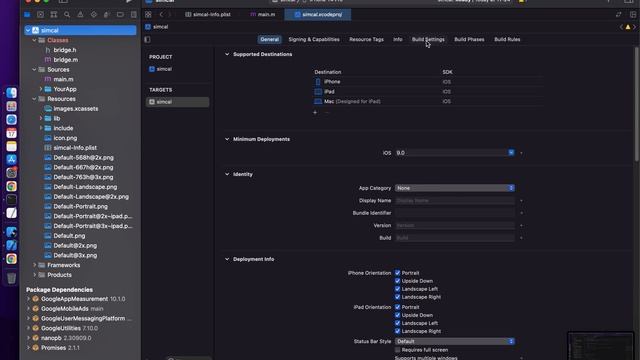Click the Version input field
The height and width of the screenshot is (360, 640).
455,225
